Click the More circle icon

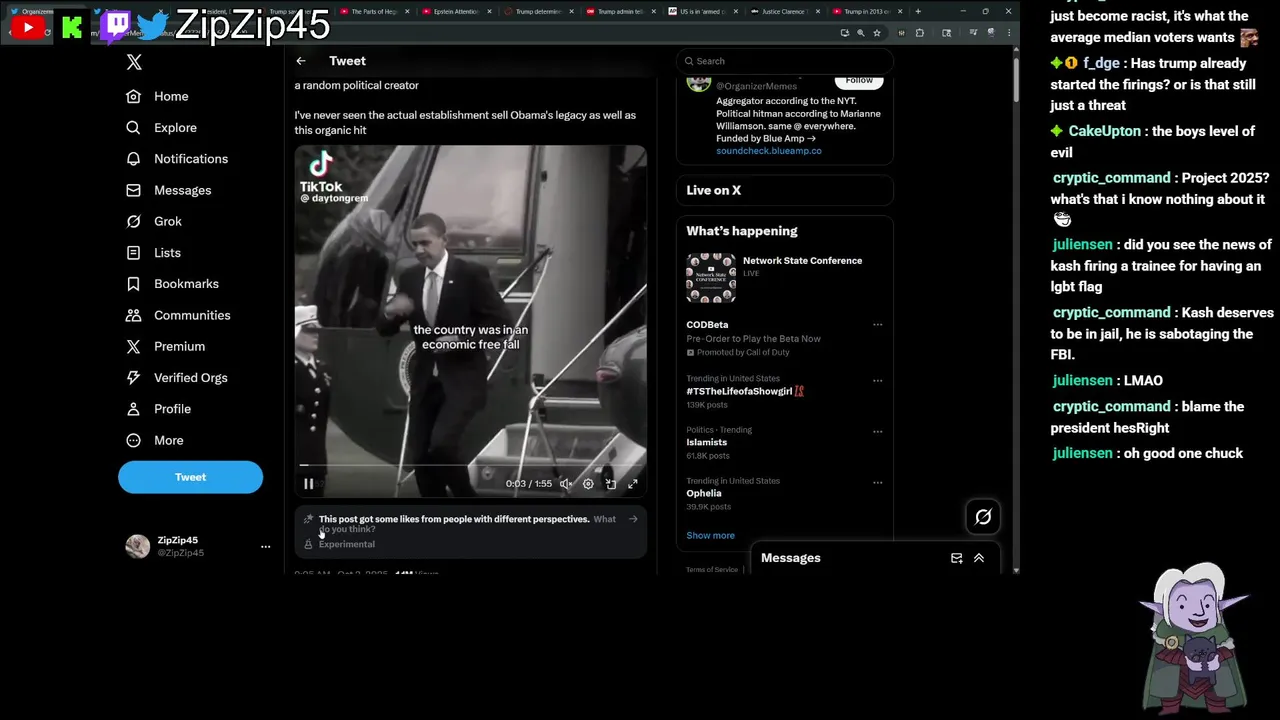(133, 440)
